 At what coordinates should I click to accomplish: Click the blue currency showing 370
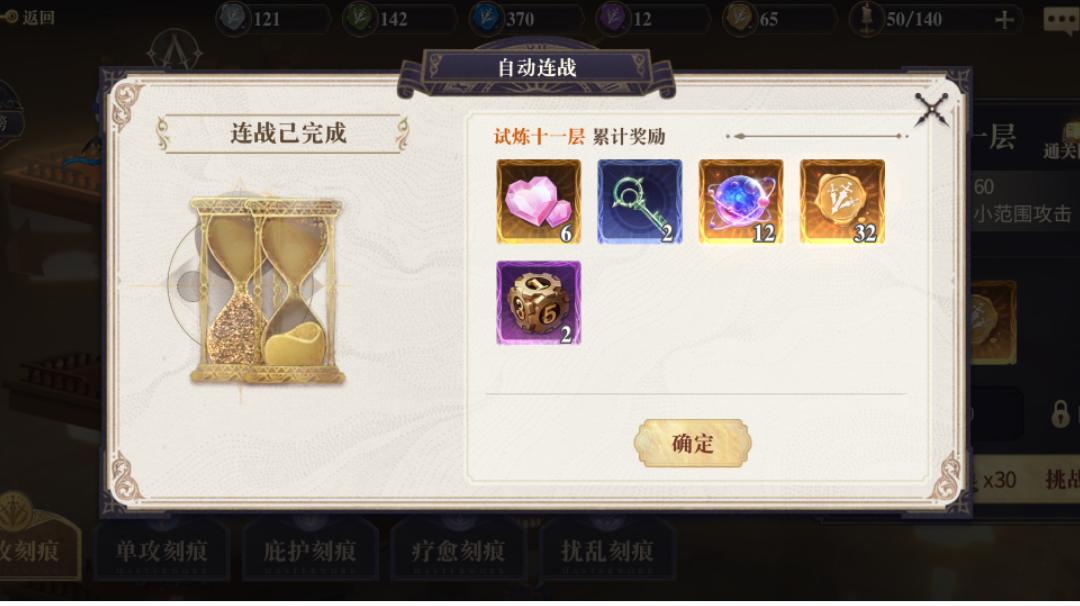pos(526,19)
